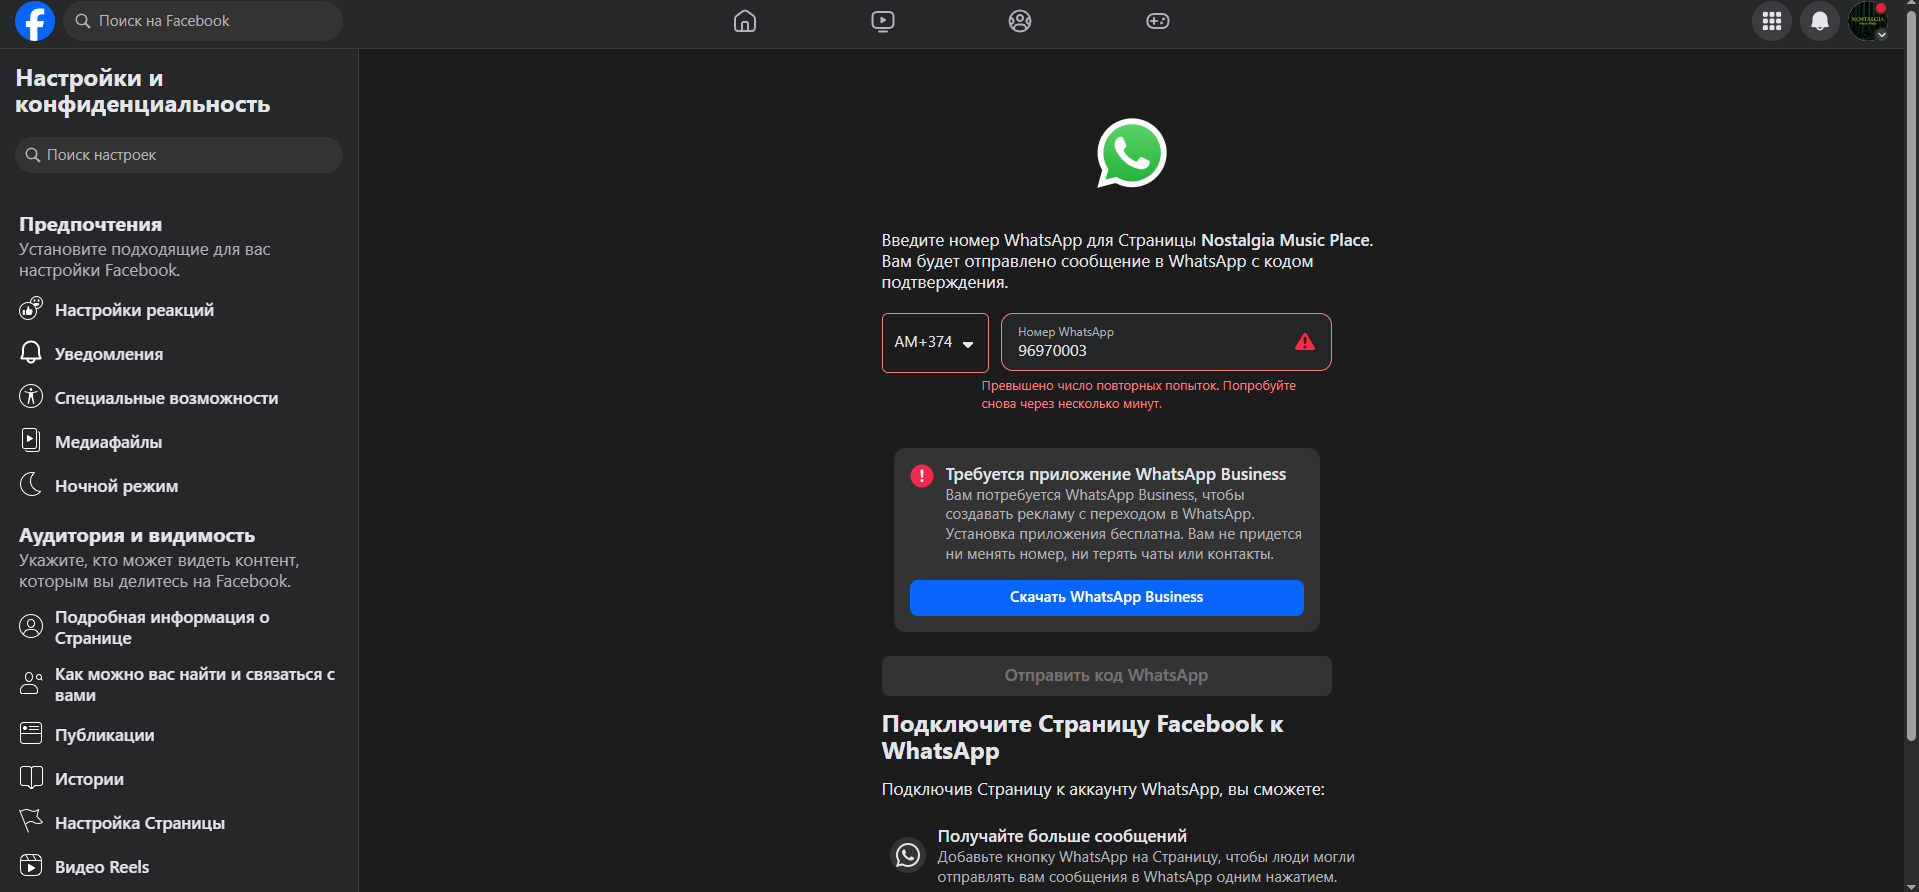Open the notifications bell icon
This screenshot has width=1919, height=892.
(1820, 21)
